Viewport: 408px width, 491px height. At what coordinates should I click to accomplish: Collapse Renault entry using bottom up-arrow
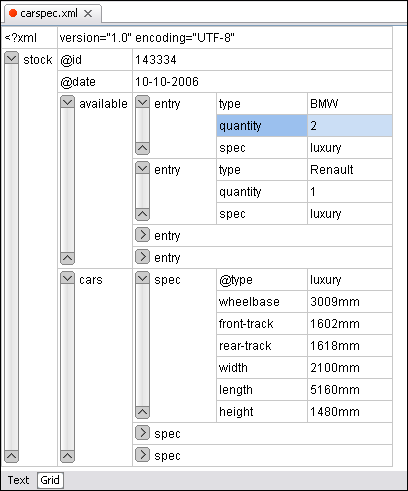(x=143, y=214)
